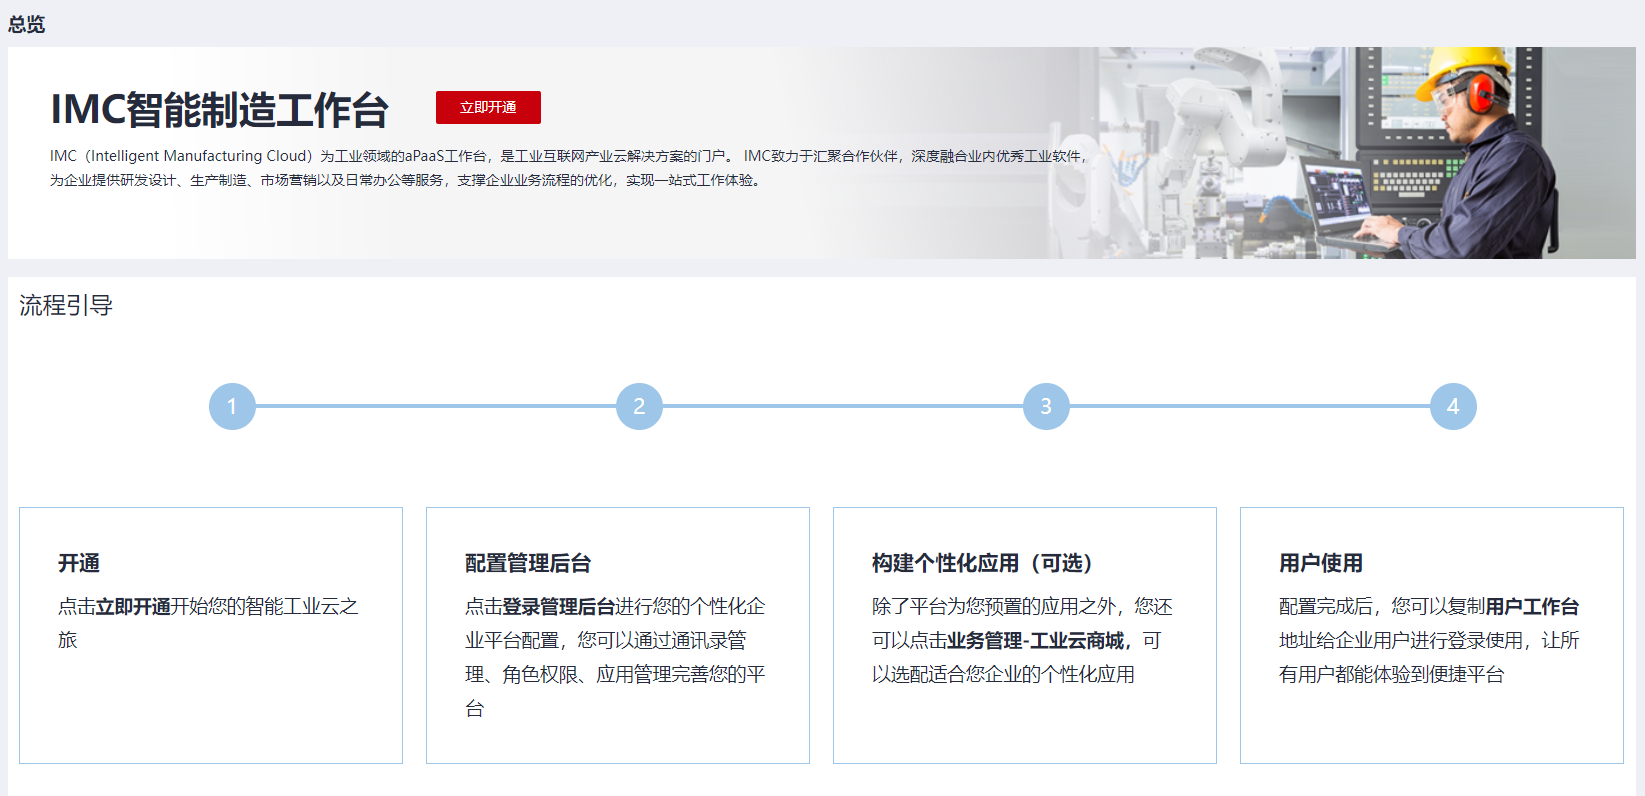This screenshot has width=1645, height=796.
Task: Click the red 立即开通 button in the banner
Action: [x=488, y=107]
